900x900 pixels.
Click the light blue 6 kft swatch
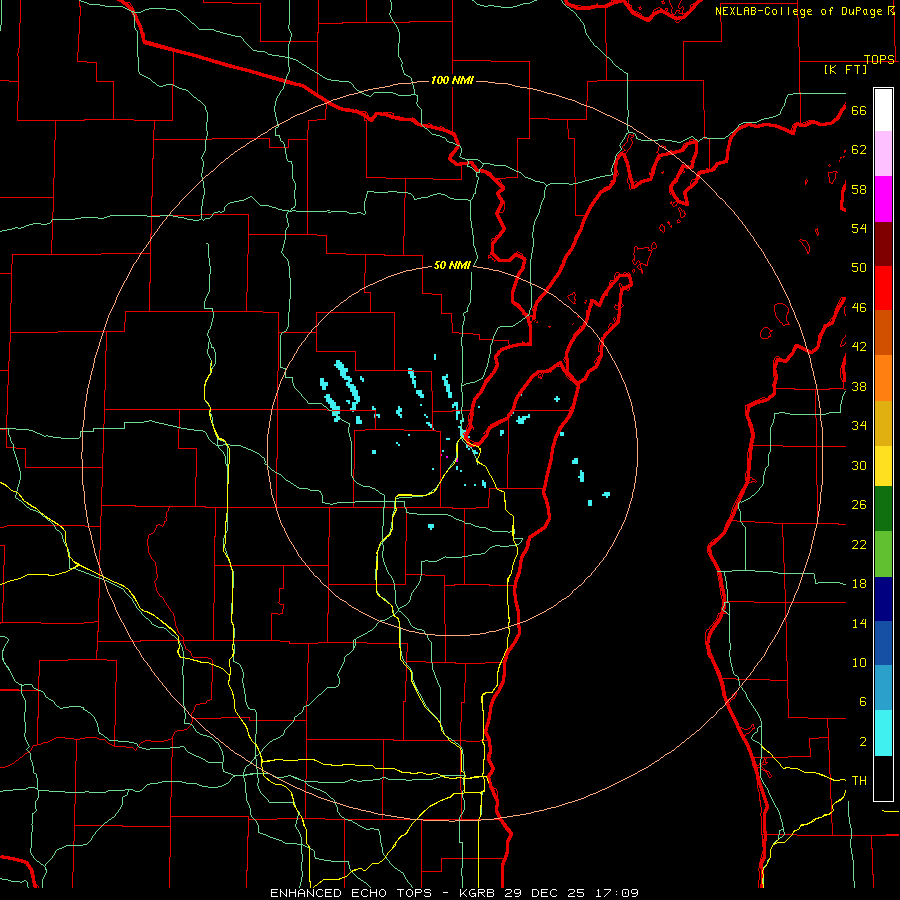[x=883, y=688]
